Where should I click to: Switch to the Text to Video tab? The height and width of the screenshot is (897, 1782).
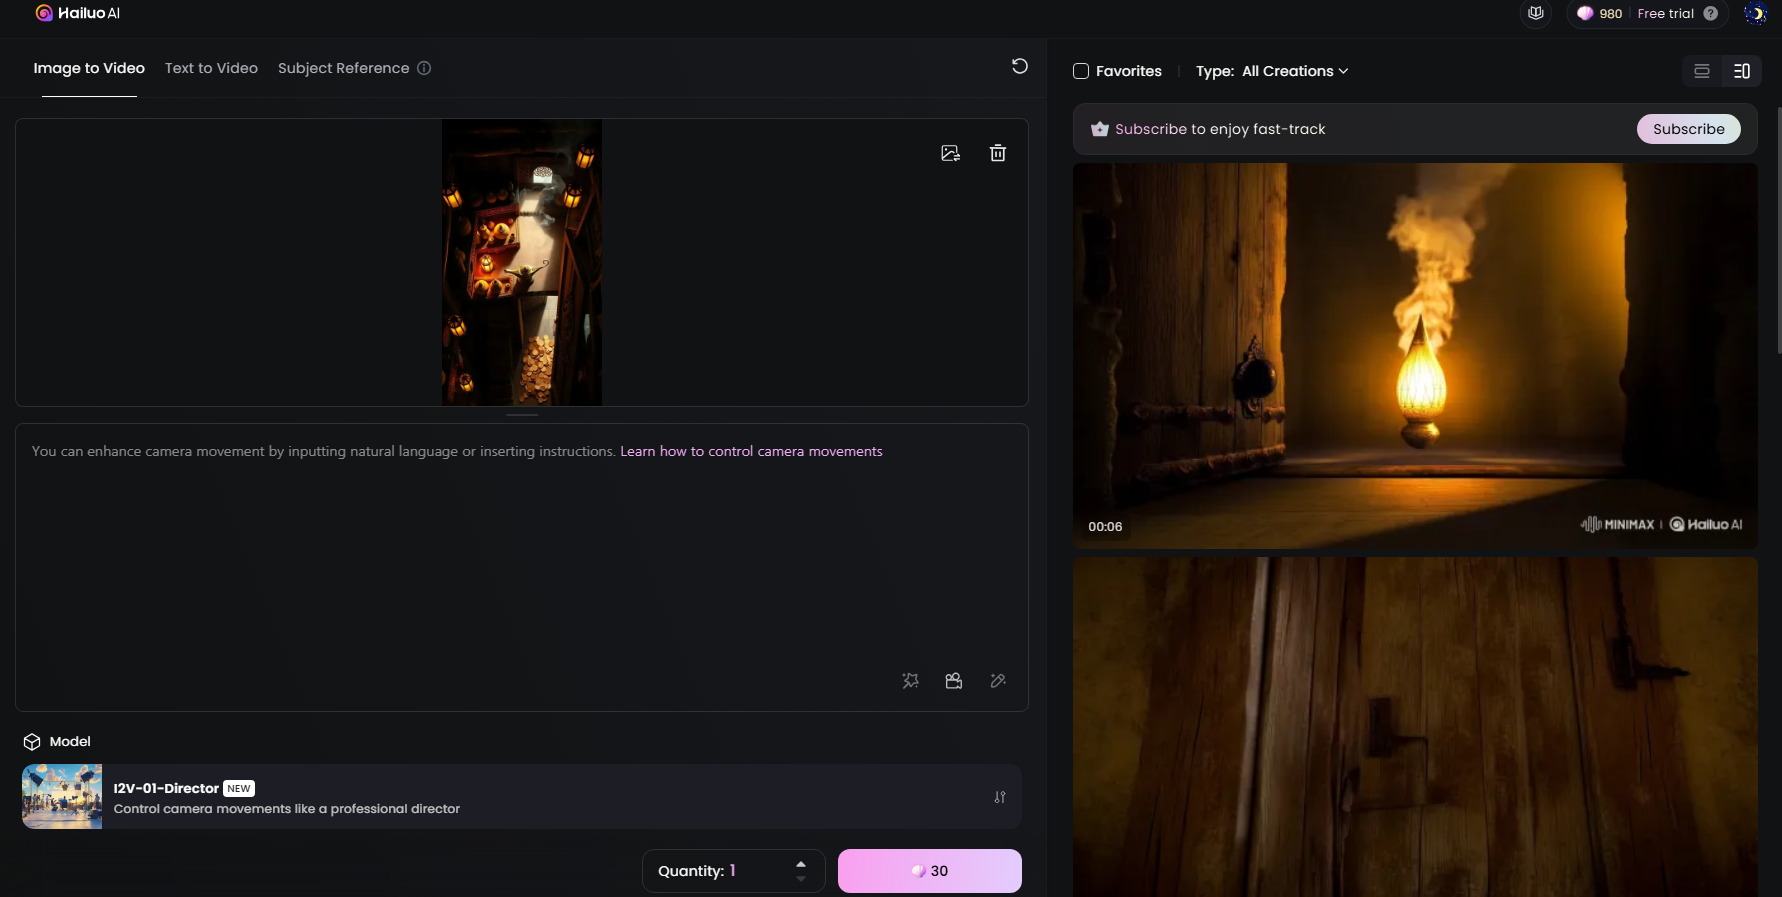pos(211,68)
